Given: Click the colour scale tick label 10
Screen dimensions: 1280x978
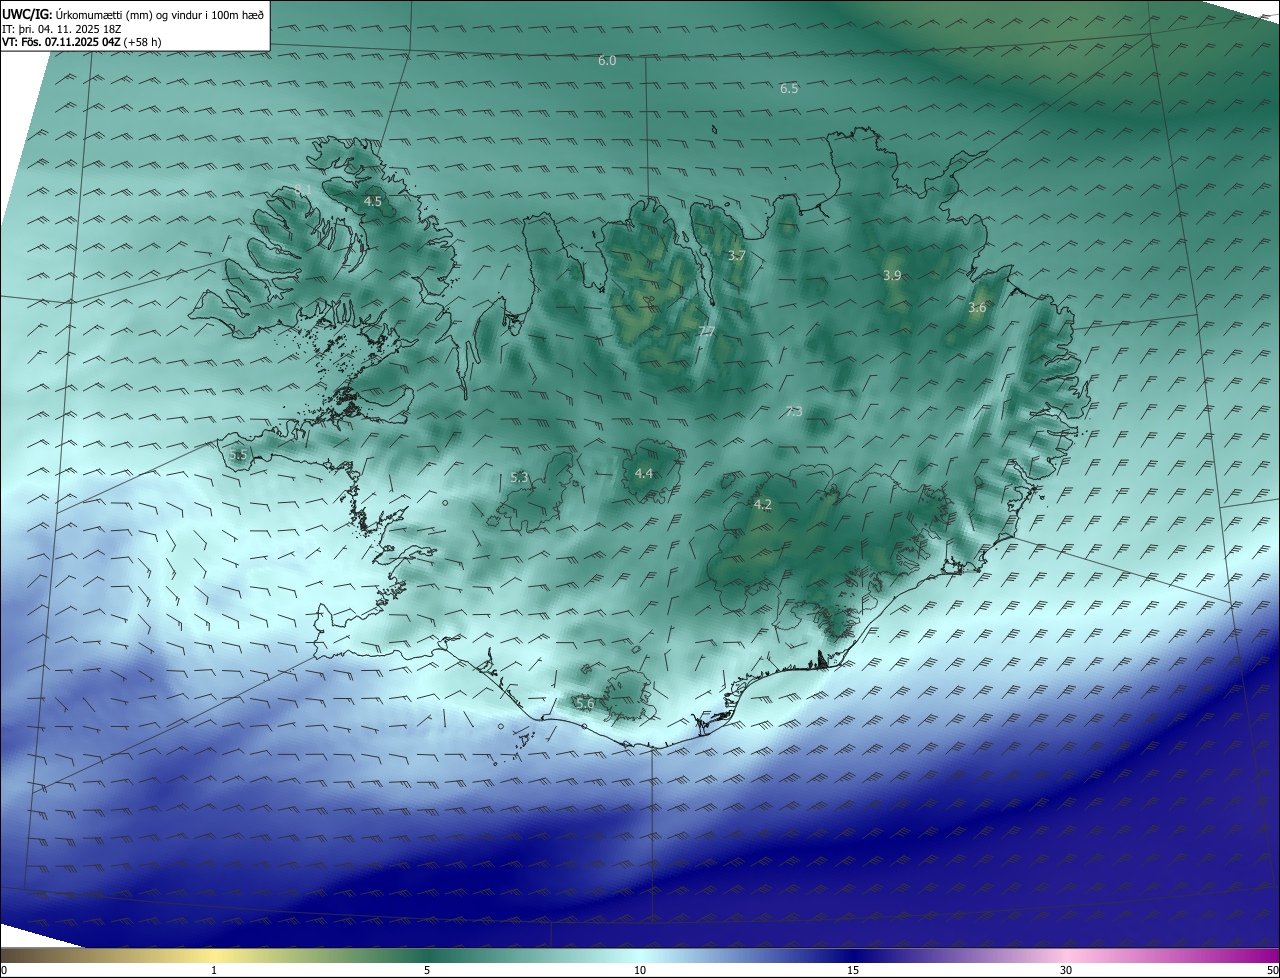Looking at the screenshot, I should point(640,970).
